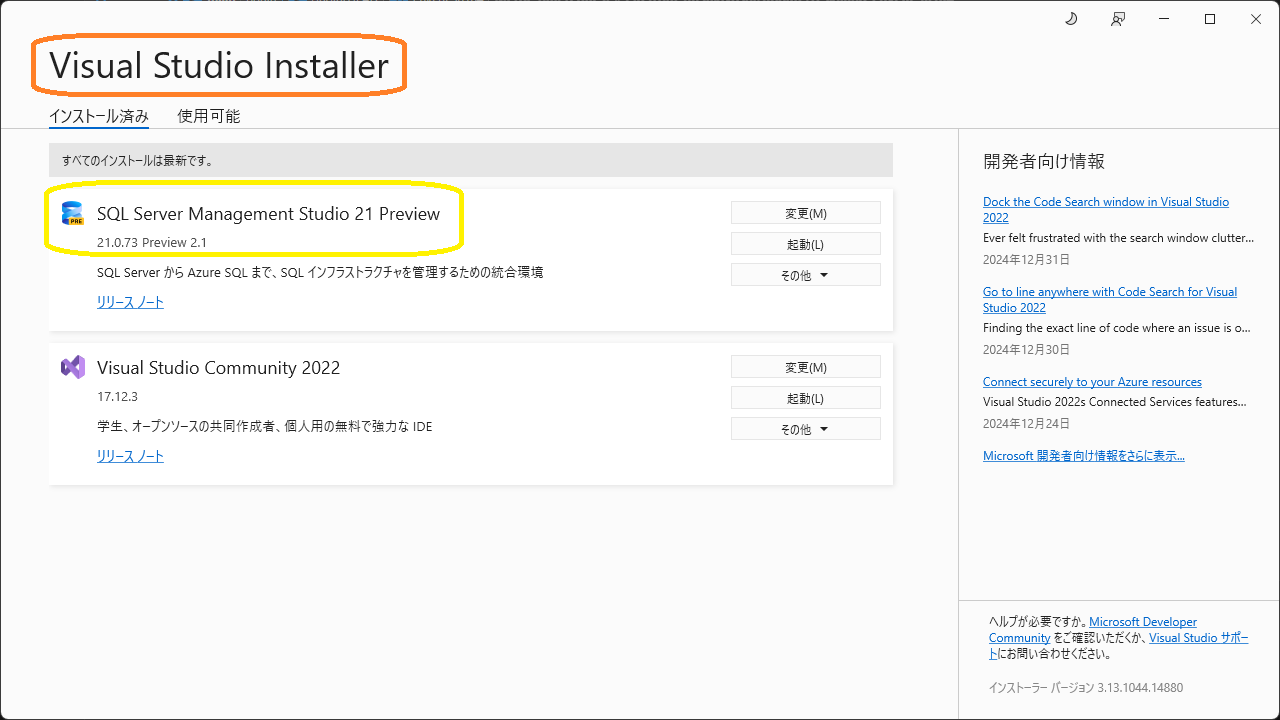Click the '開発者向け情報' panel heading
The image size is (1280, 720).
coord(1044,162)
